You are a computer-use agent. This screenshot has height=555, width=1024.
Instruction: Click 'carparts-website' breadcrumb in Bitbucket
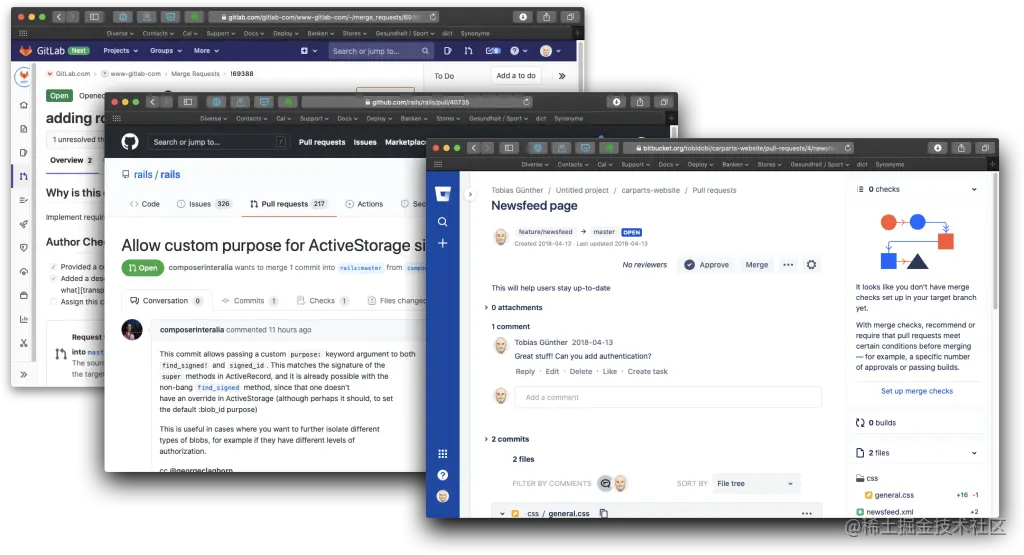click(x=650, y=190)
